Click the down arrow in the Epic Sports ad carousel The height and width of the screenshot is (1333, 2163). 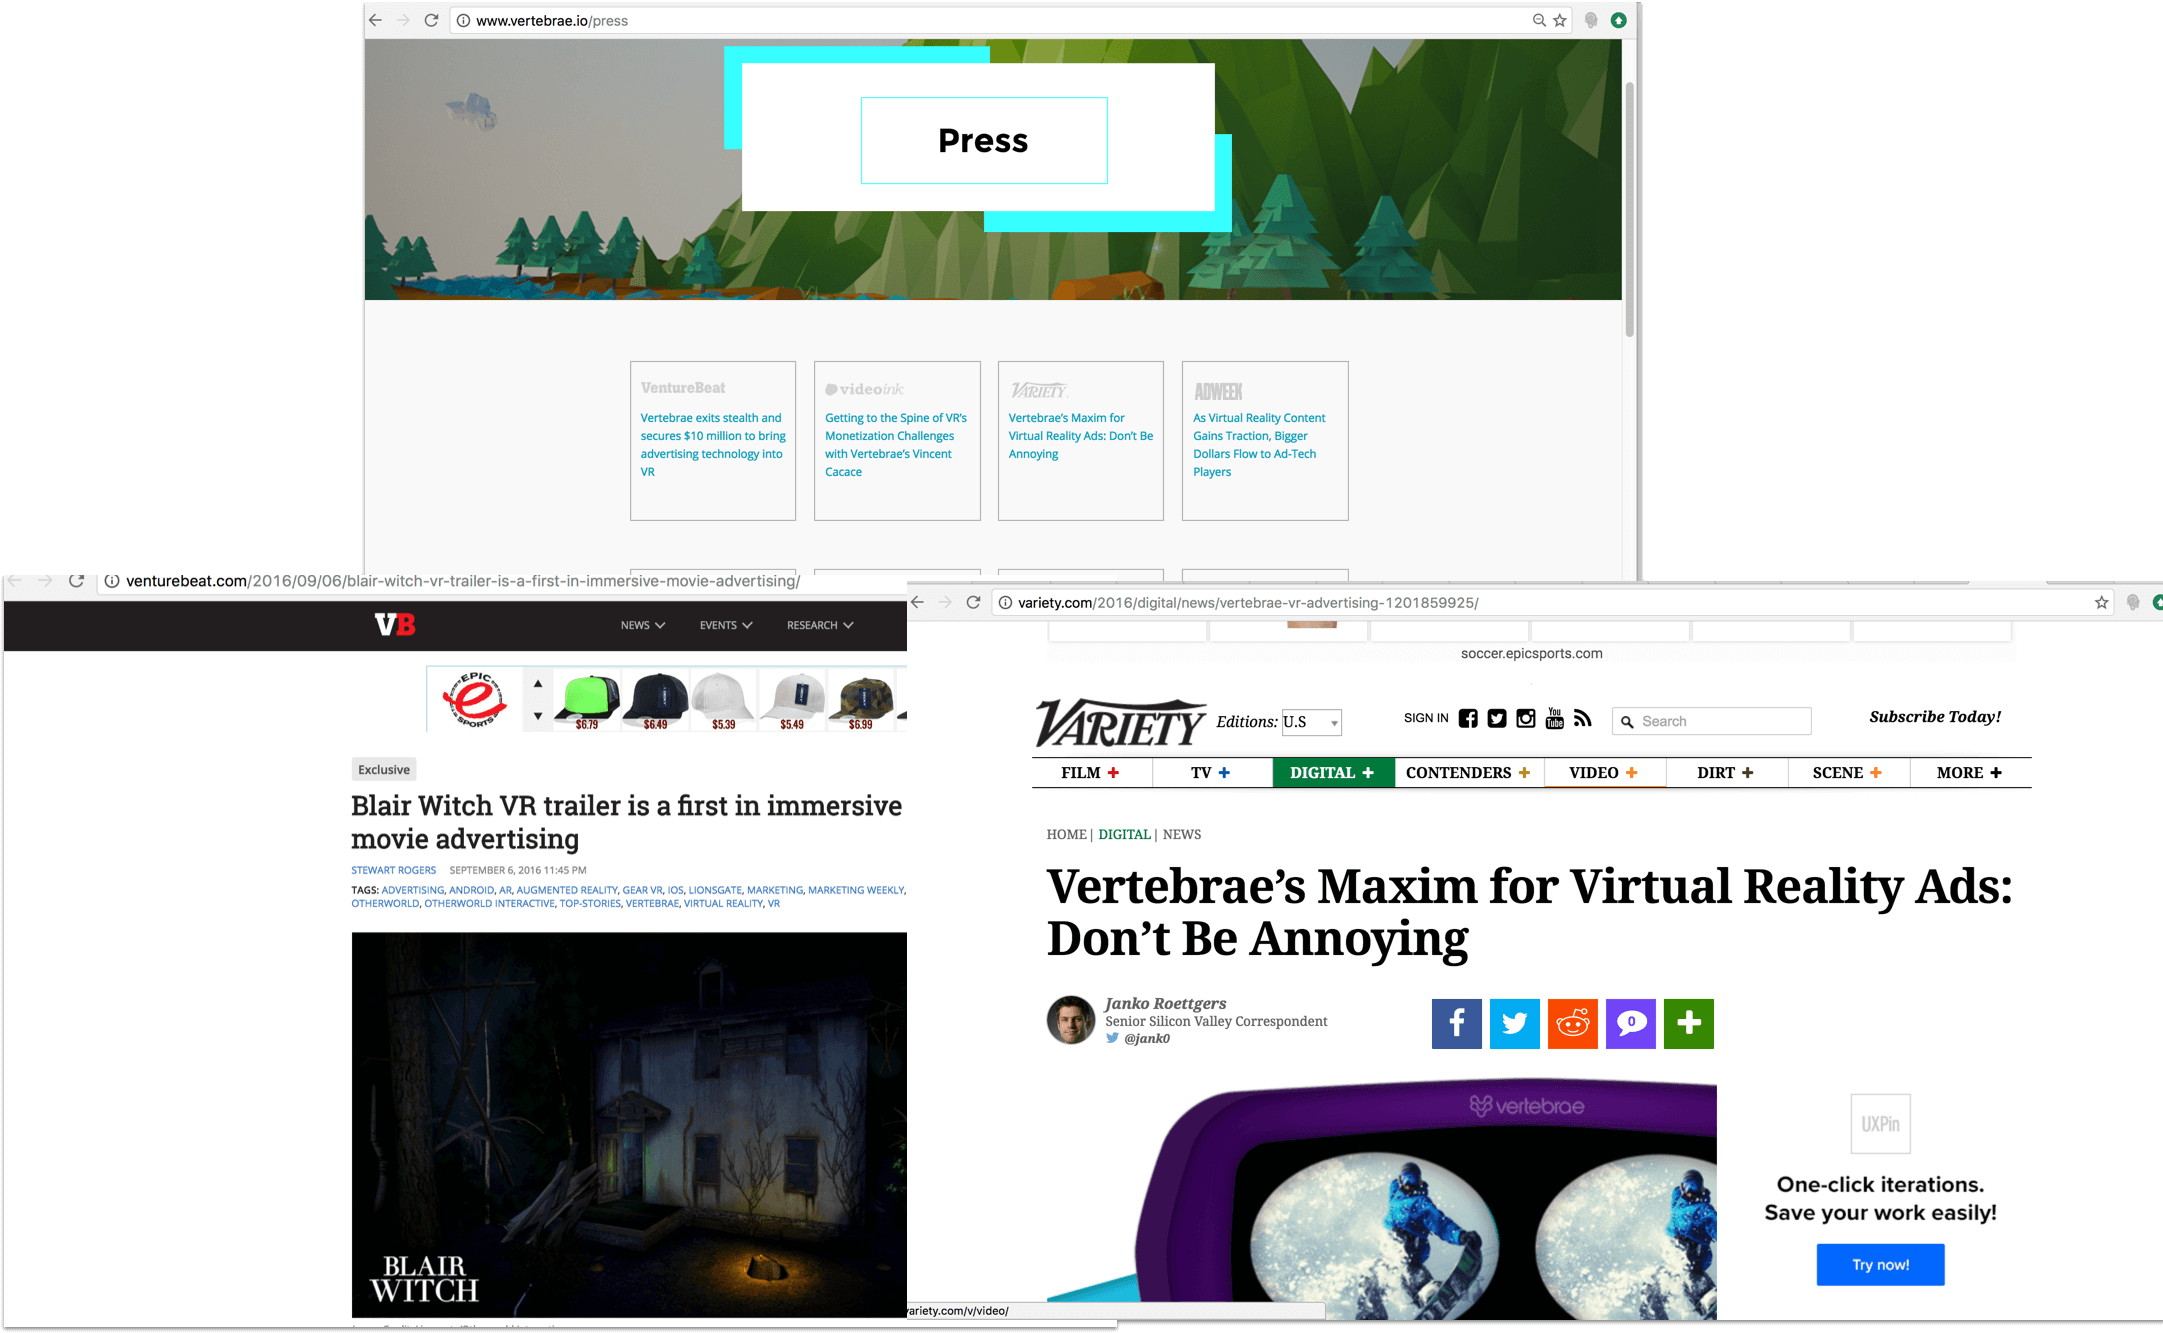click(x=538, y=716)
